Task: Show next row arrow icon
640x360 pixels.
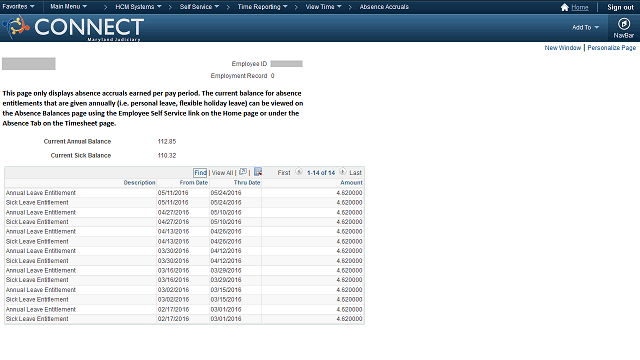Action: coord(342,172)
